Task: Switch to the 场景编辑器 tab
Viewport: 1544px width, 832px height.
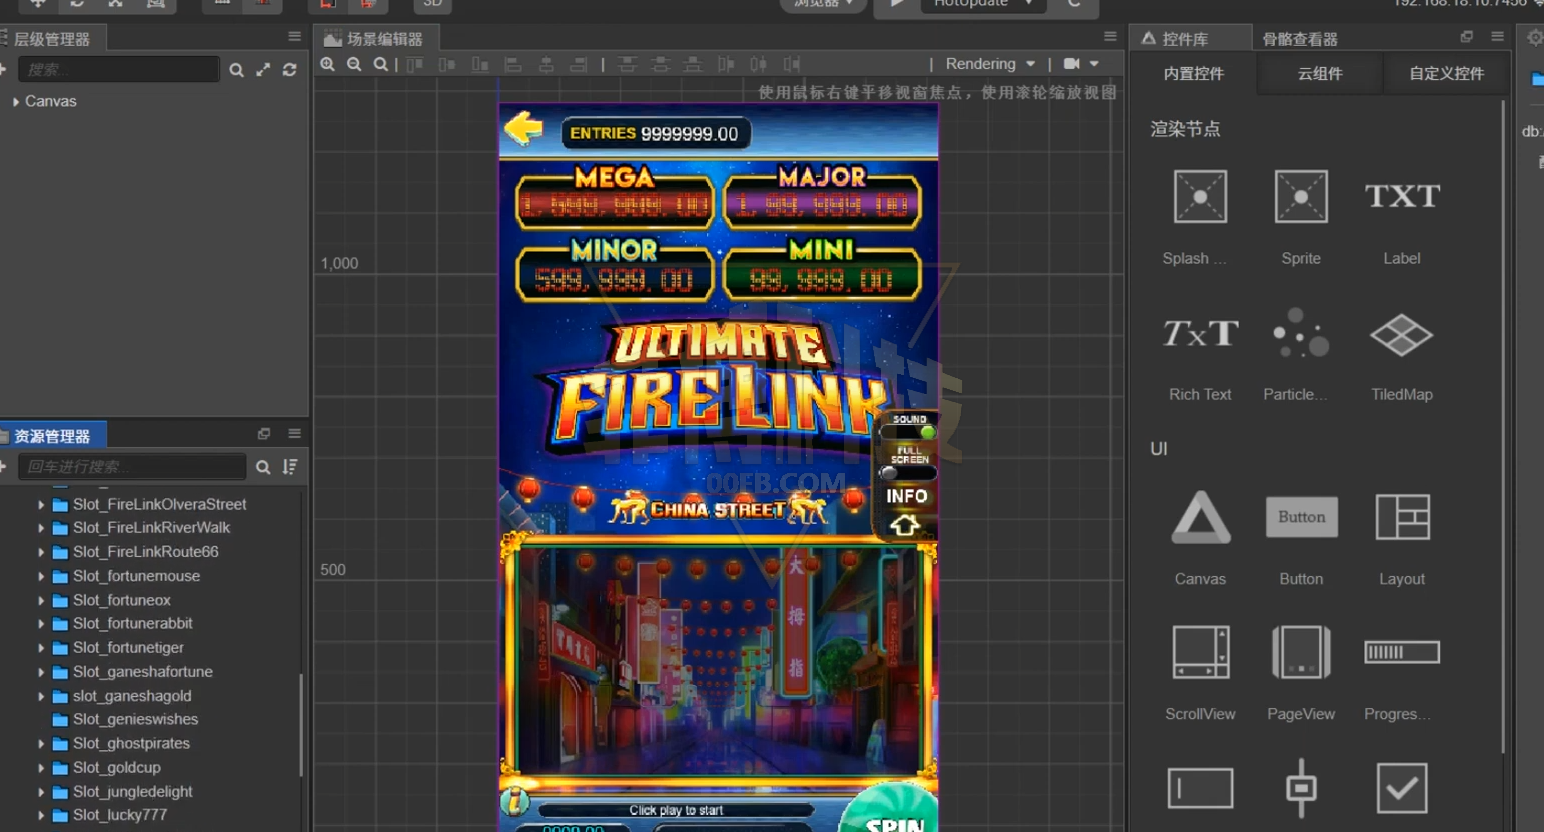Action: pos(374,39)
